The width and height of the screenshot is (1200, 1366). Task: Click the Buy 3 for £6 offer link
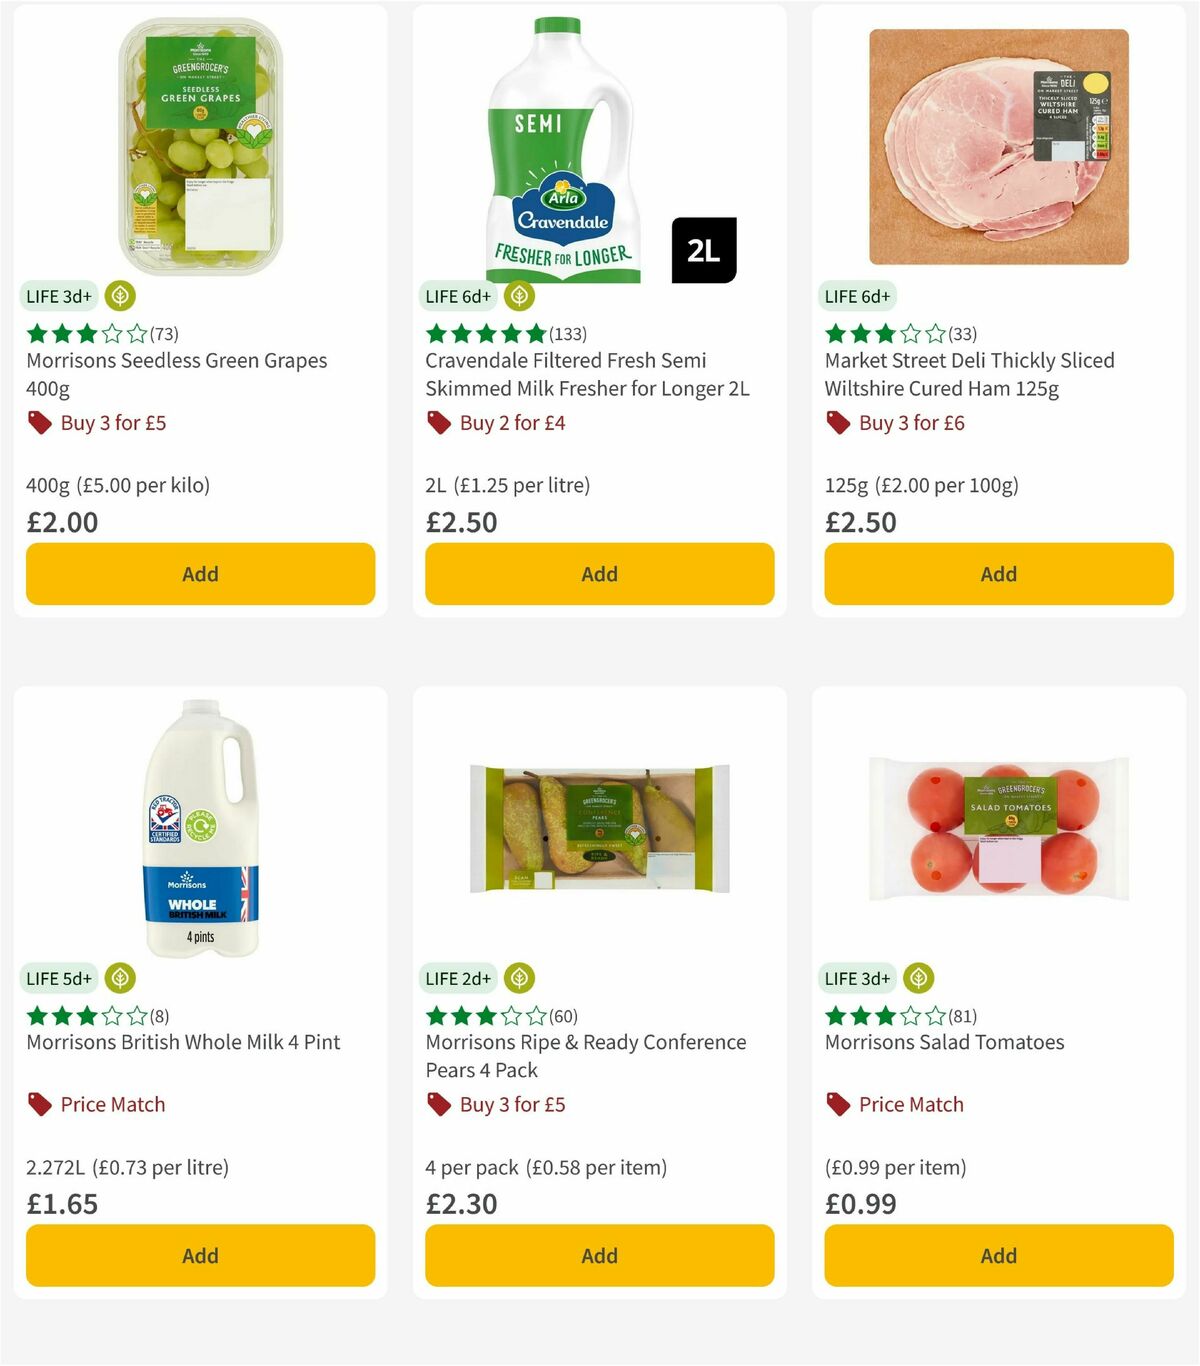[x=910, y=422]
